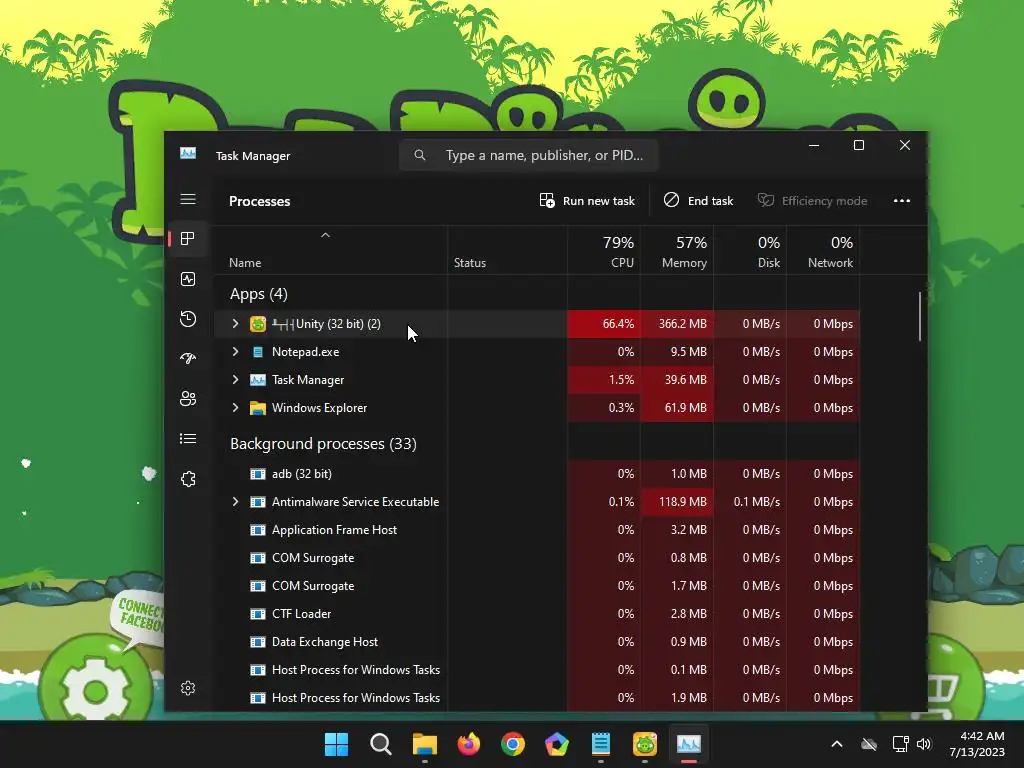This screenshot has height=768, width=1024.
Task: Sort by Disk column header
Action: tap(750, 251)
